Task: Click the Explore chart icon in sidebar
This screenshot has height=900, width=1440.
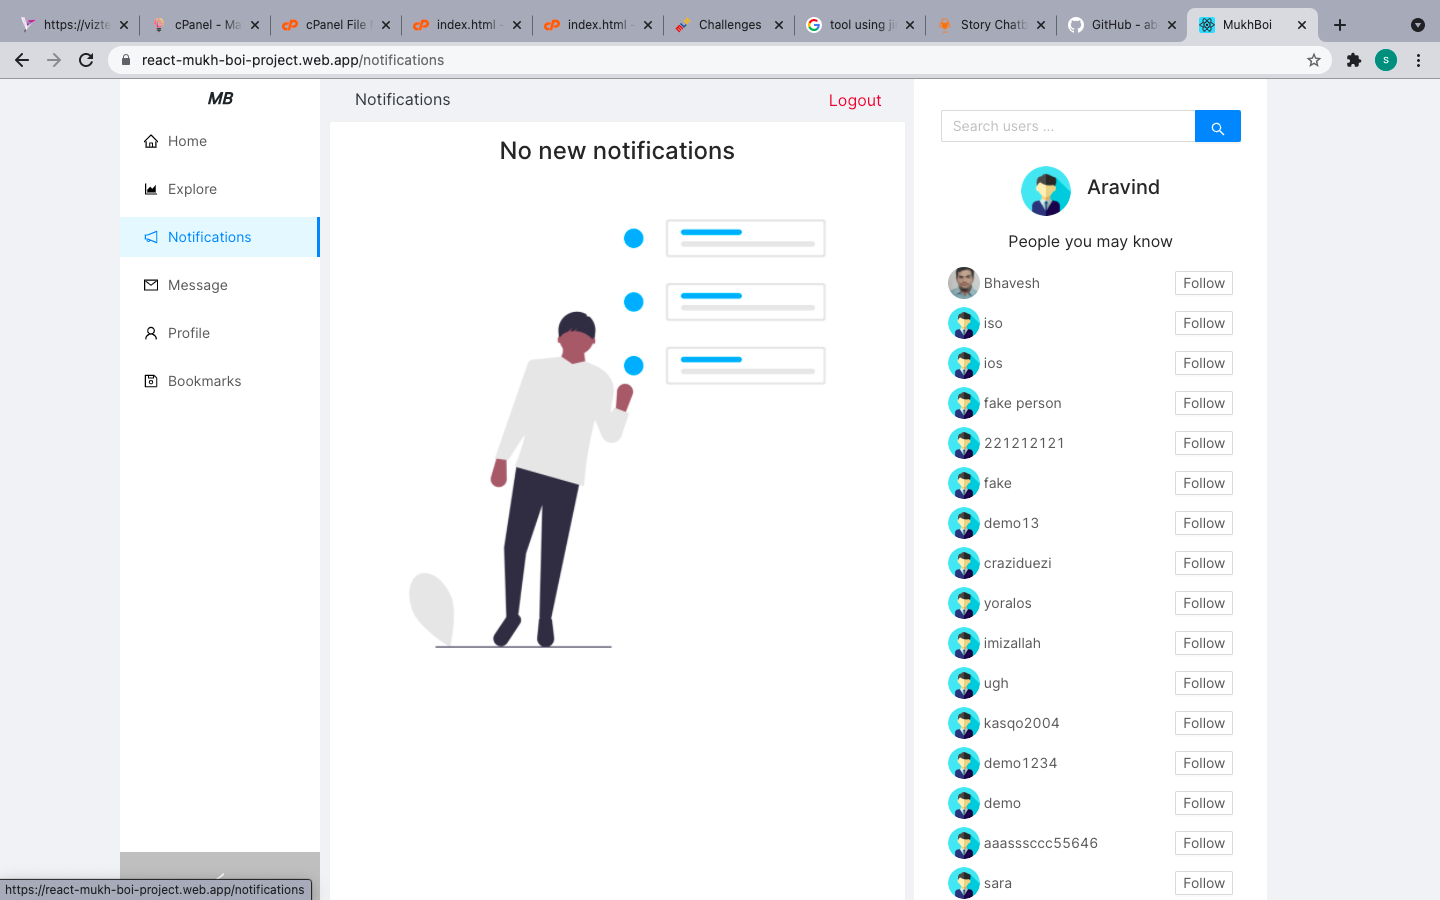Action: click(151, 189)
